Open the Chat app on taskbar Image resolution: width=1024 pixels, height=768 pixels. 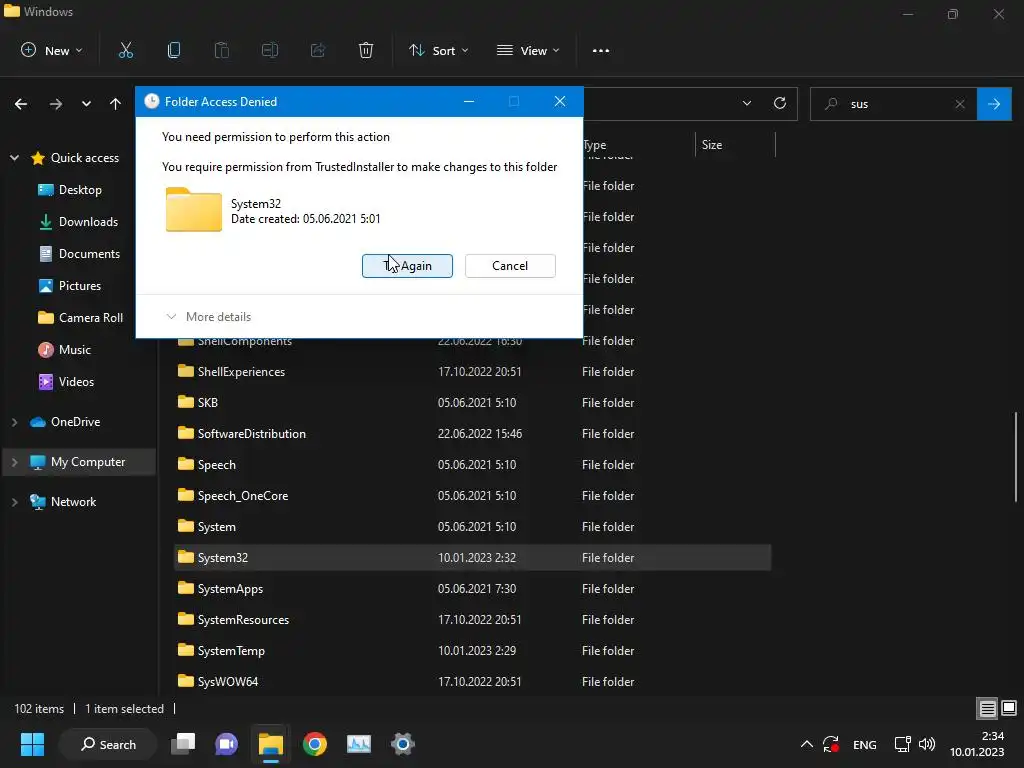227,744
